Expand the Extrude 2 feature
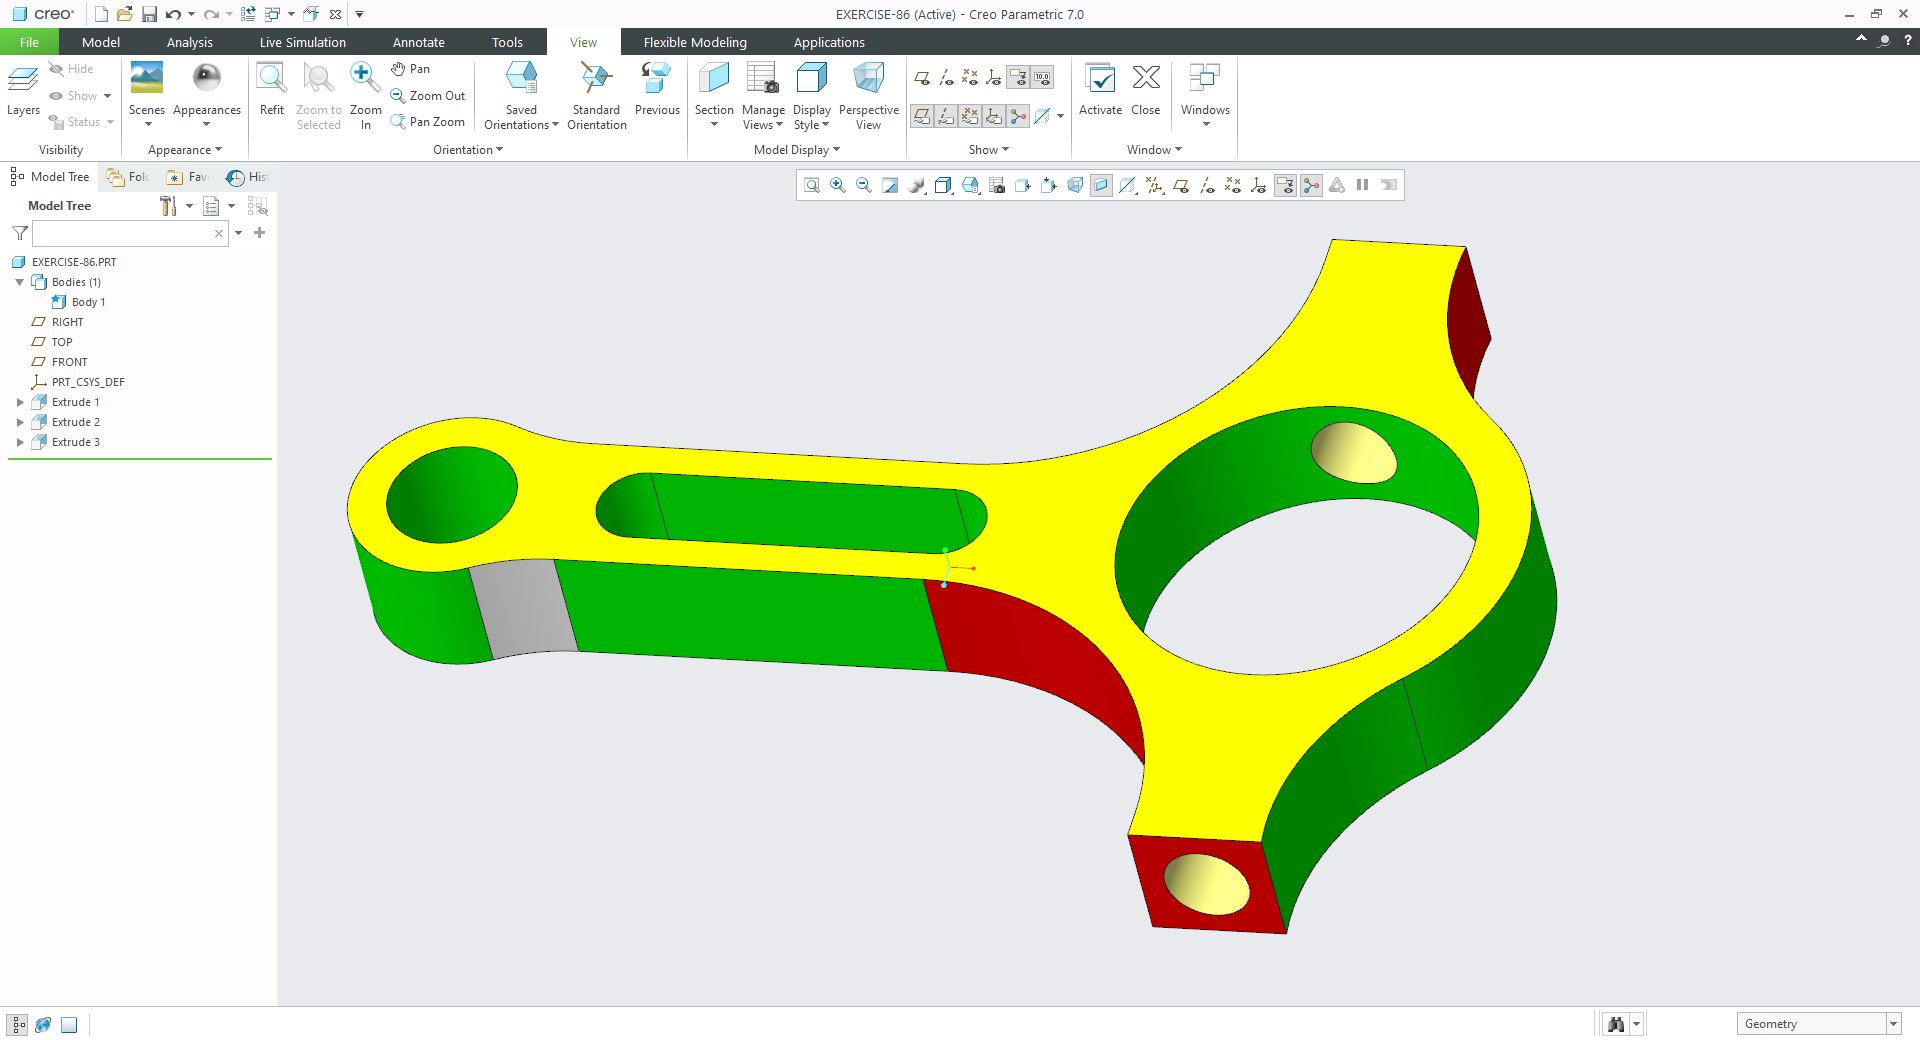This screenshot has height=1040, width=1920. pyautogui.click(x=20, y=422)
